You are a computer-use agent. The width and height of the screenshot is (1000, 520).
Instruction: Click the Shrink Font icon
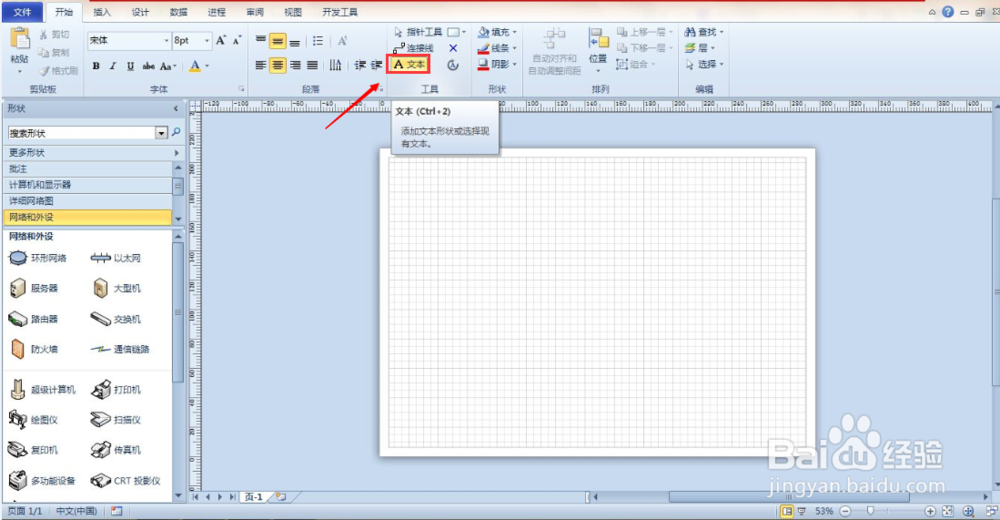coord(237,40)
